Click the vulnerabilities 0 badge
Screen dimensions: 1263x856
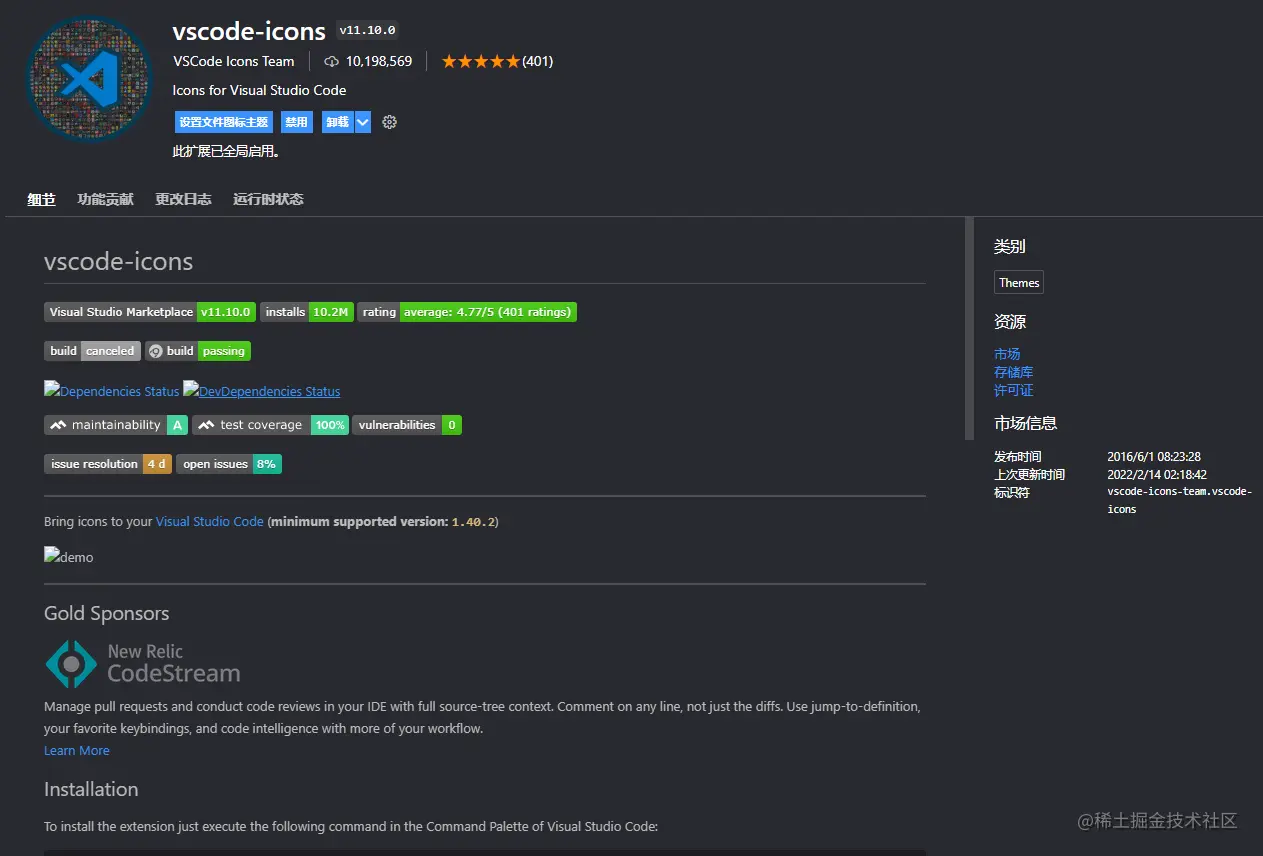(x=407, y=425)
